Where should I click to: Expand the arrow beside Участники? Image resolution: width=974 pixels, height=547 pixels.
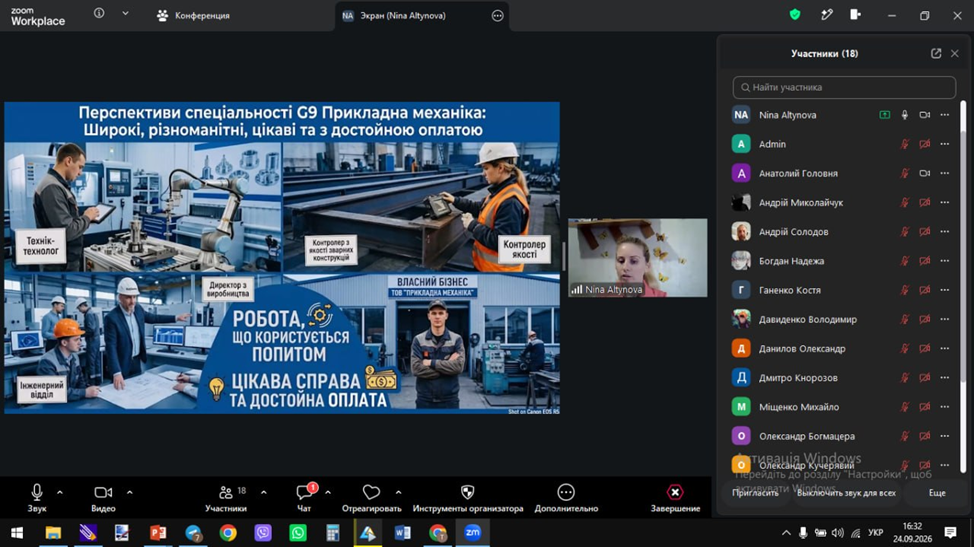coord(264,492)
